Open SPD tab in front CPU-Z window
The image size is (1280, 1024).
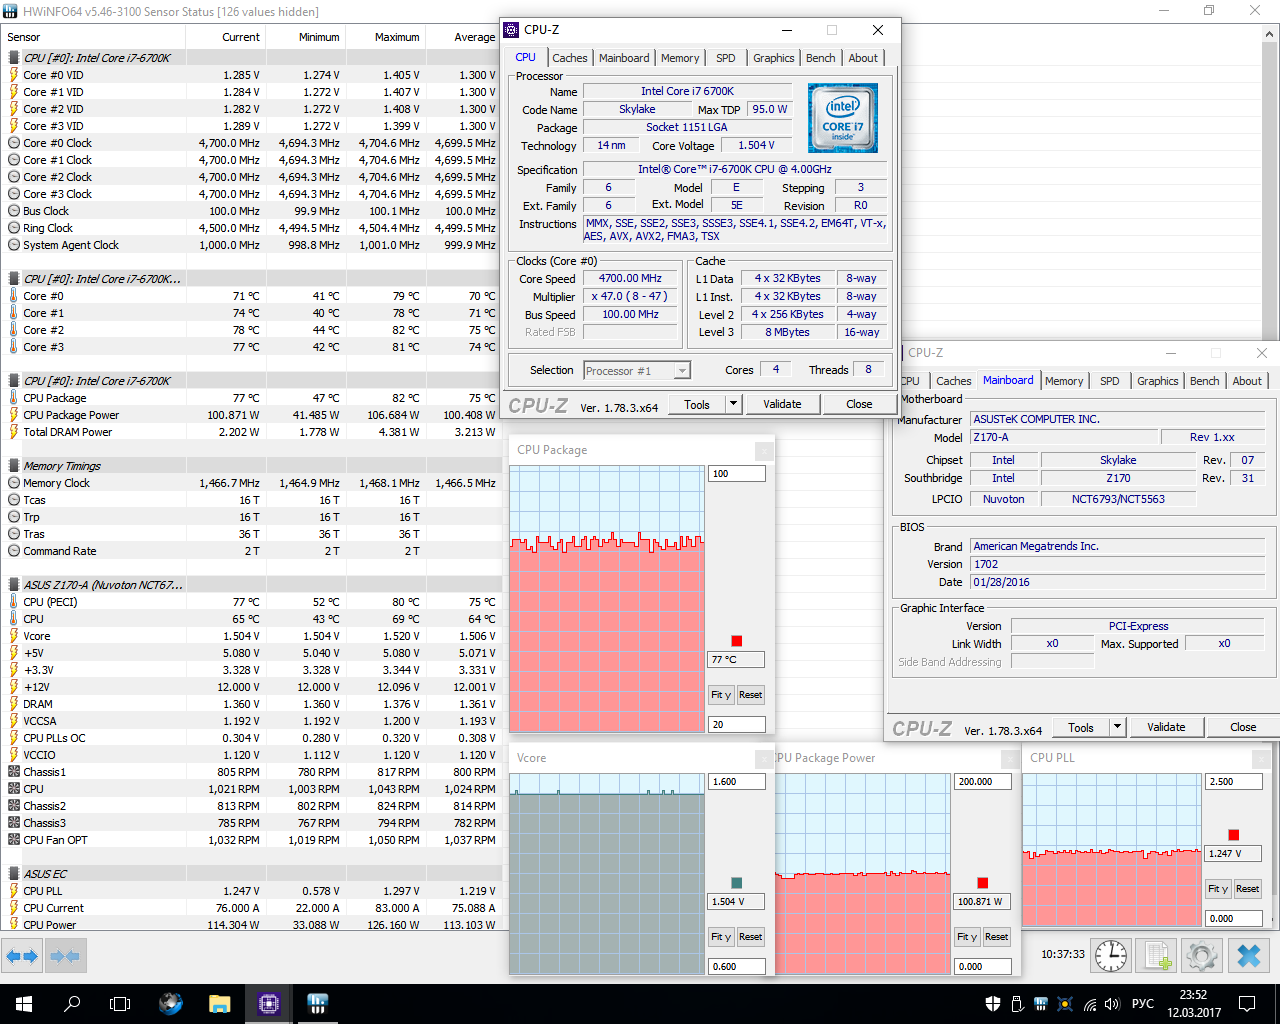(726, 58)
